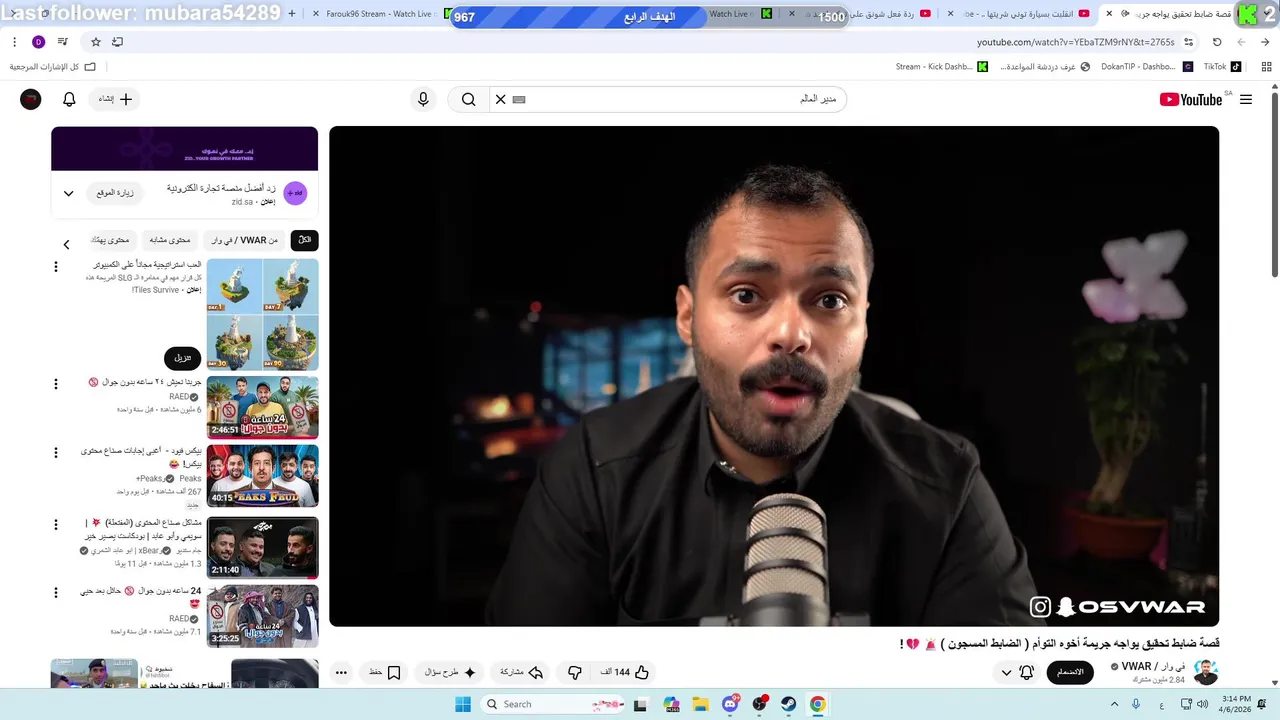Dislike the video
The height and width of the screenshot is (720, 1280).
pyautogui.click(x=574, y=672)
